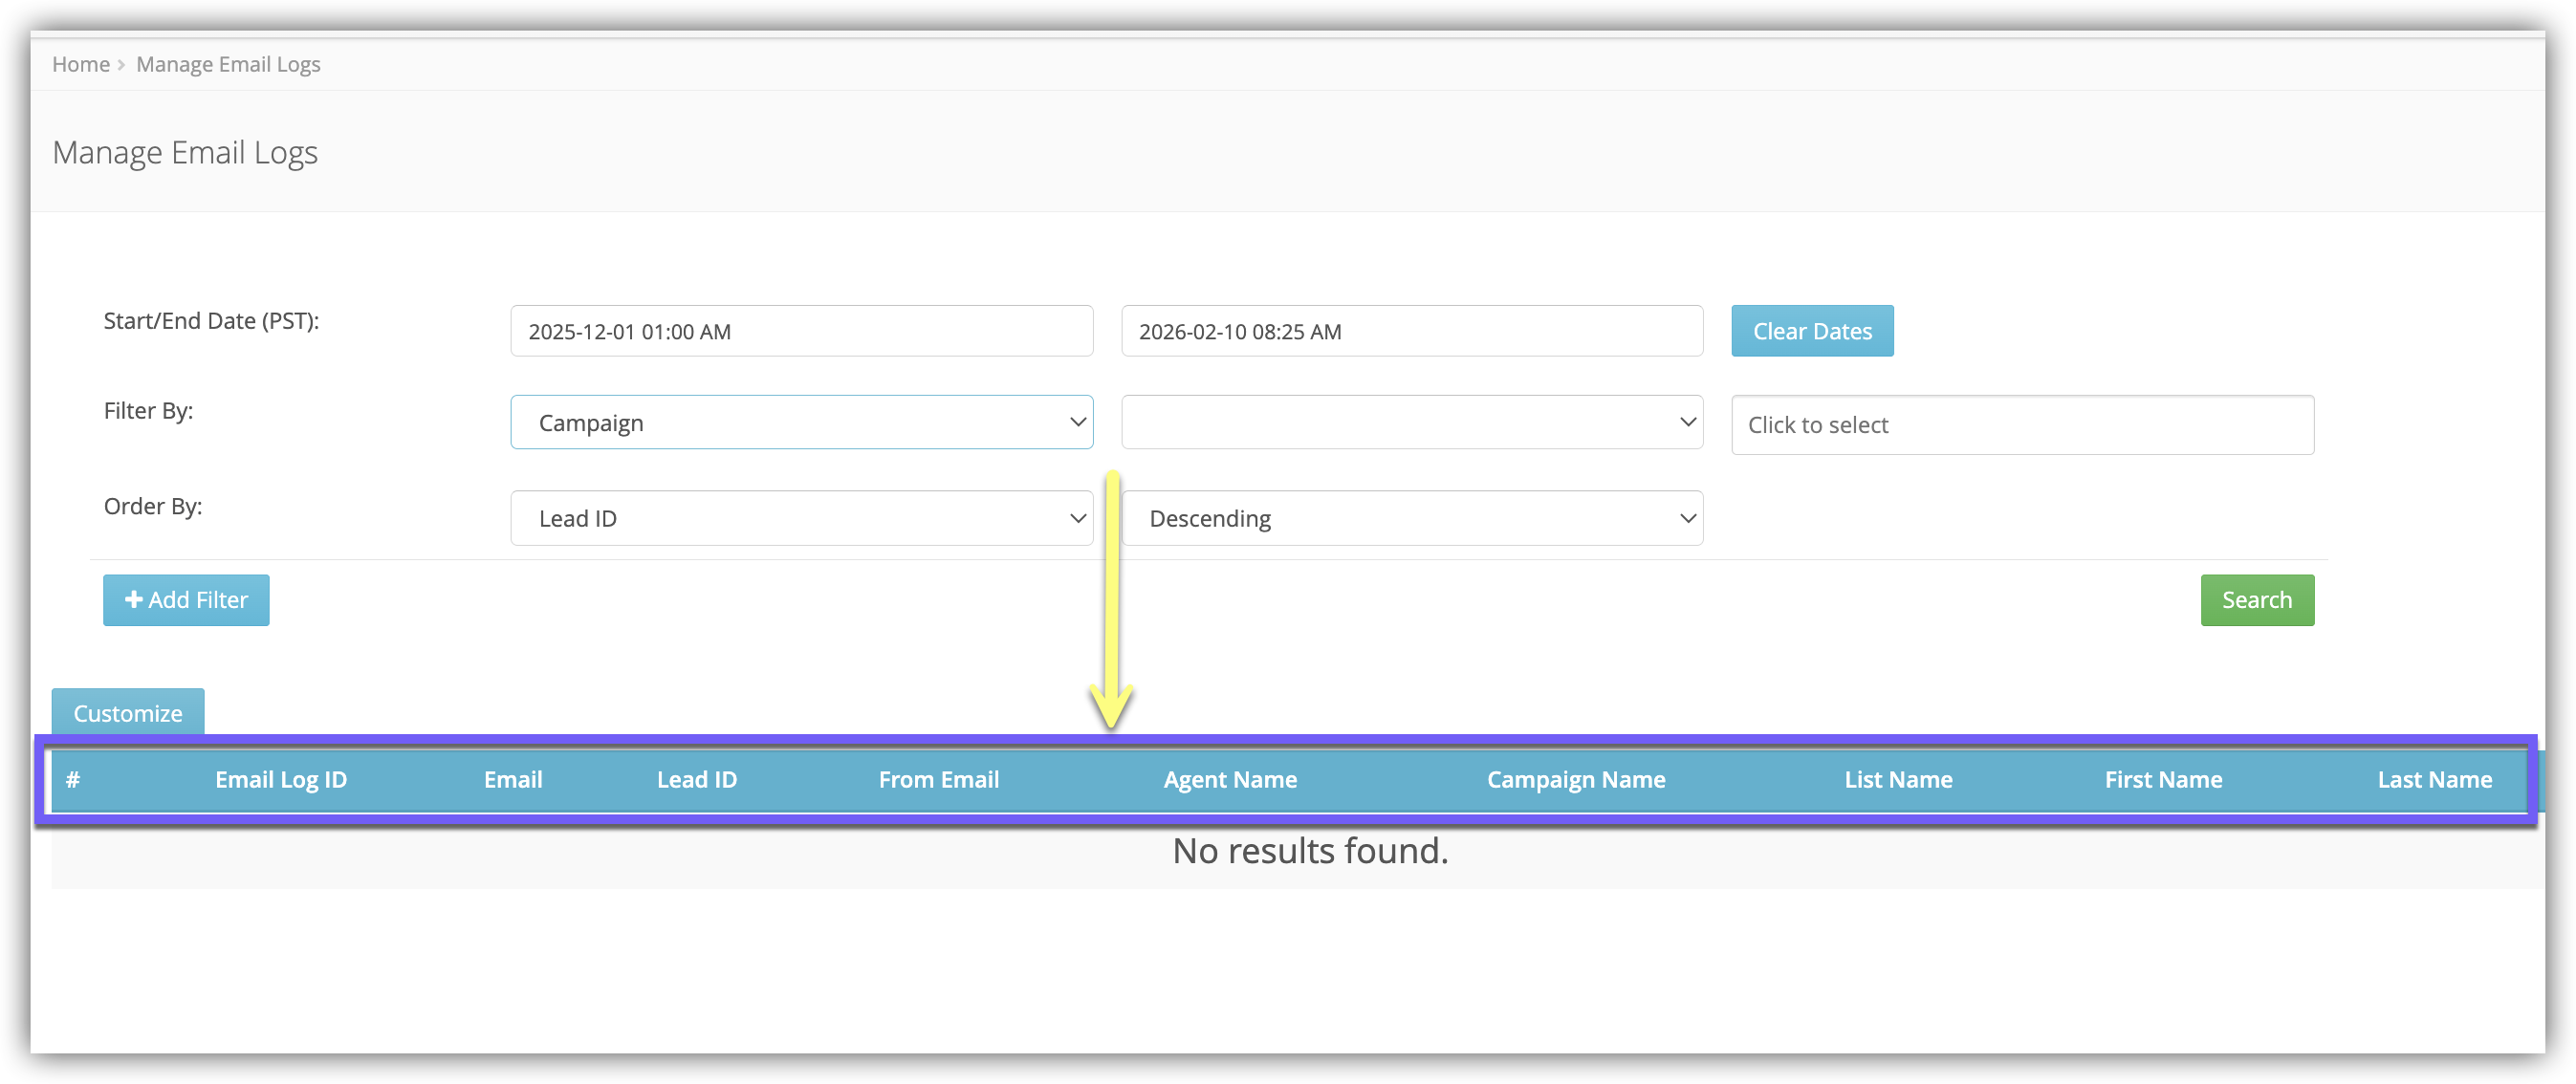Click the Campaign Name column header

(x=1576, y=780)
